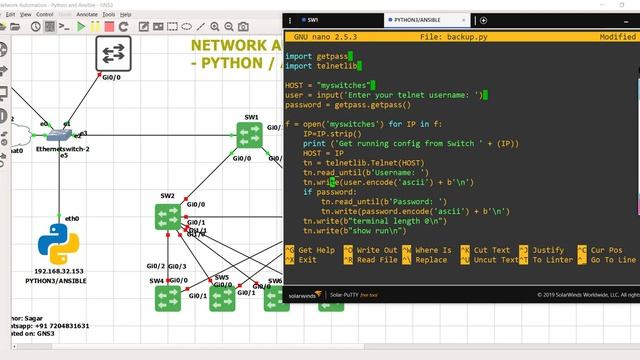This screenshot has width=640, height=360.
Task: Click the tn.write(b"show run\n") line
Action: pyautogui.click(x=355, y=231)
